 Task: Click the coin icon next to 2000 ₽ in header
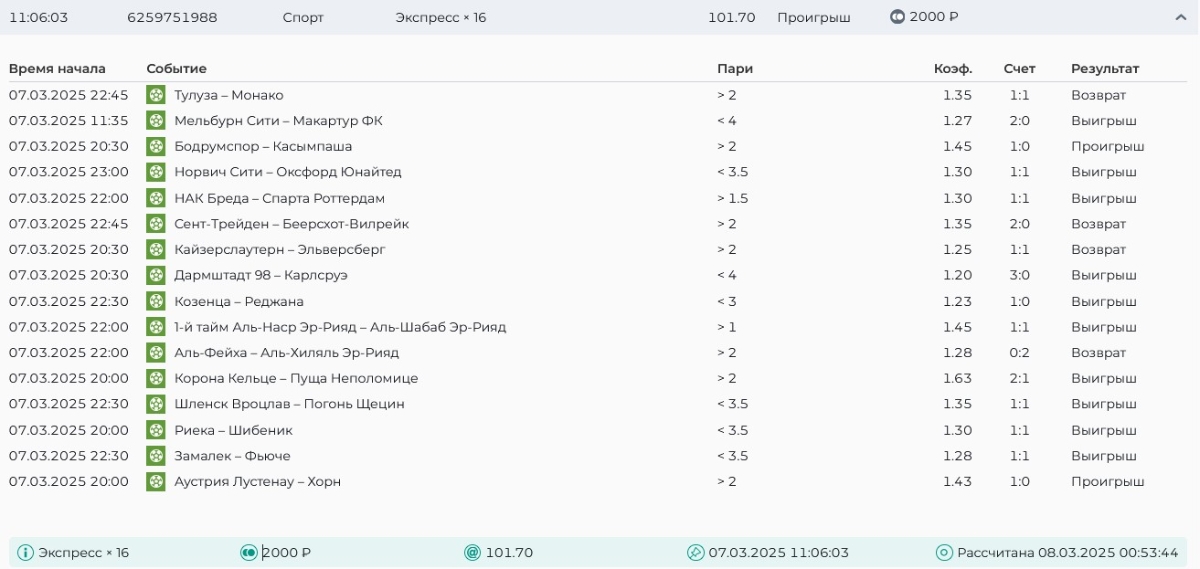point(897,17)
